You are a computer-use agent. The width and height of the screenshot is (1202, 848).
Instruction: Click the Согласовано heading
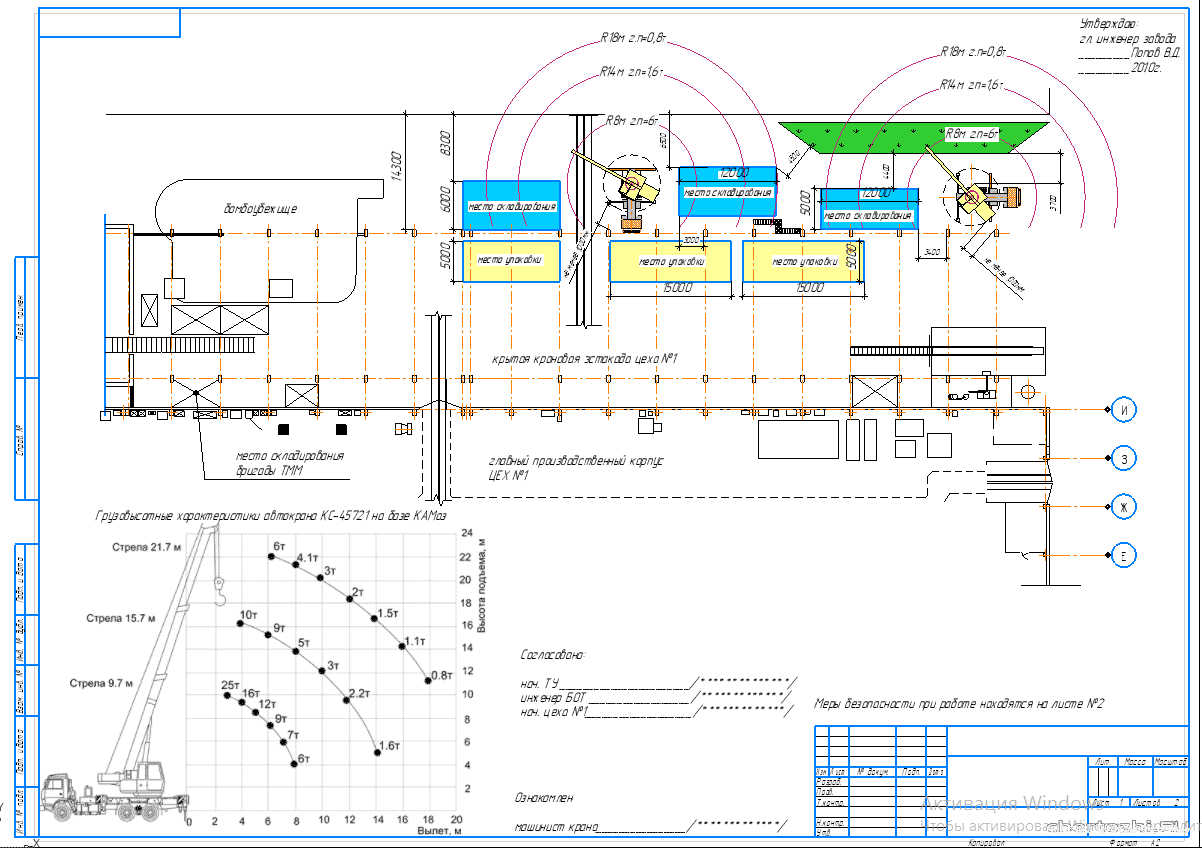(x=551, y=656)
